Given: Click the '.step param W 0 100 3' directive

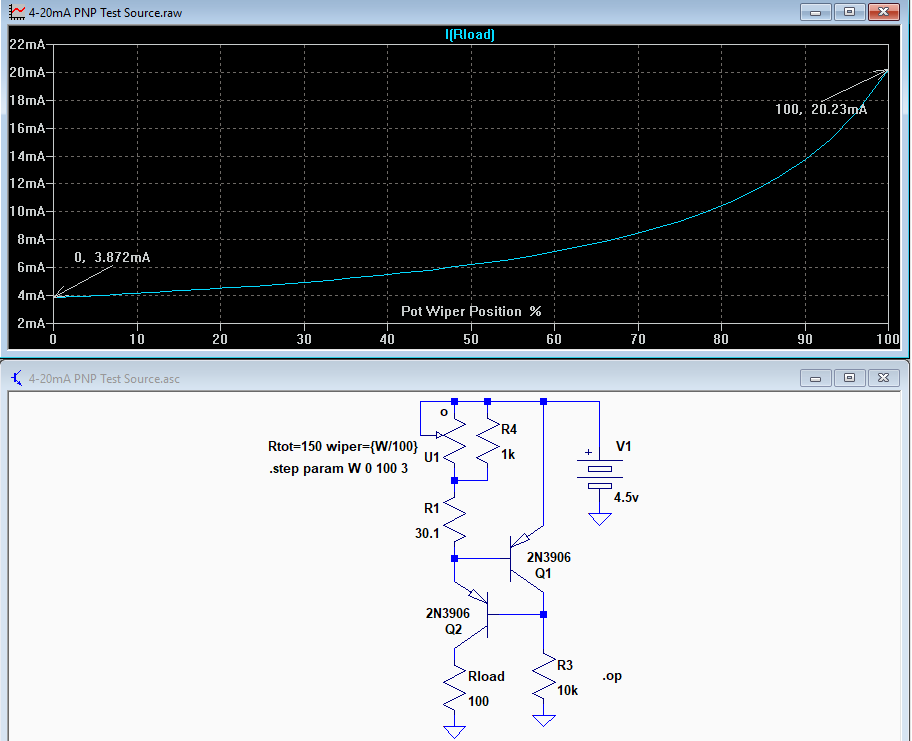Looking at the screenshot, I should (x=339, y=468).
